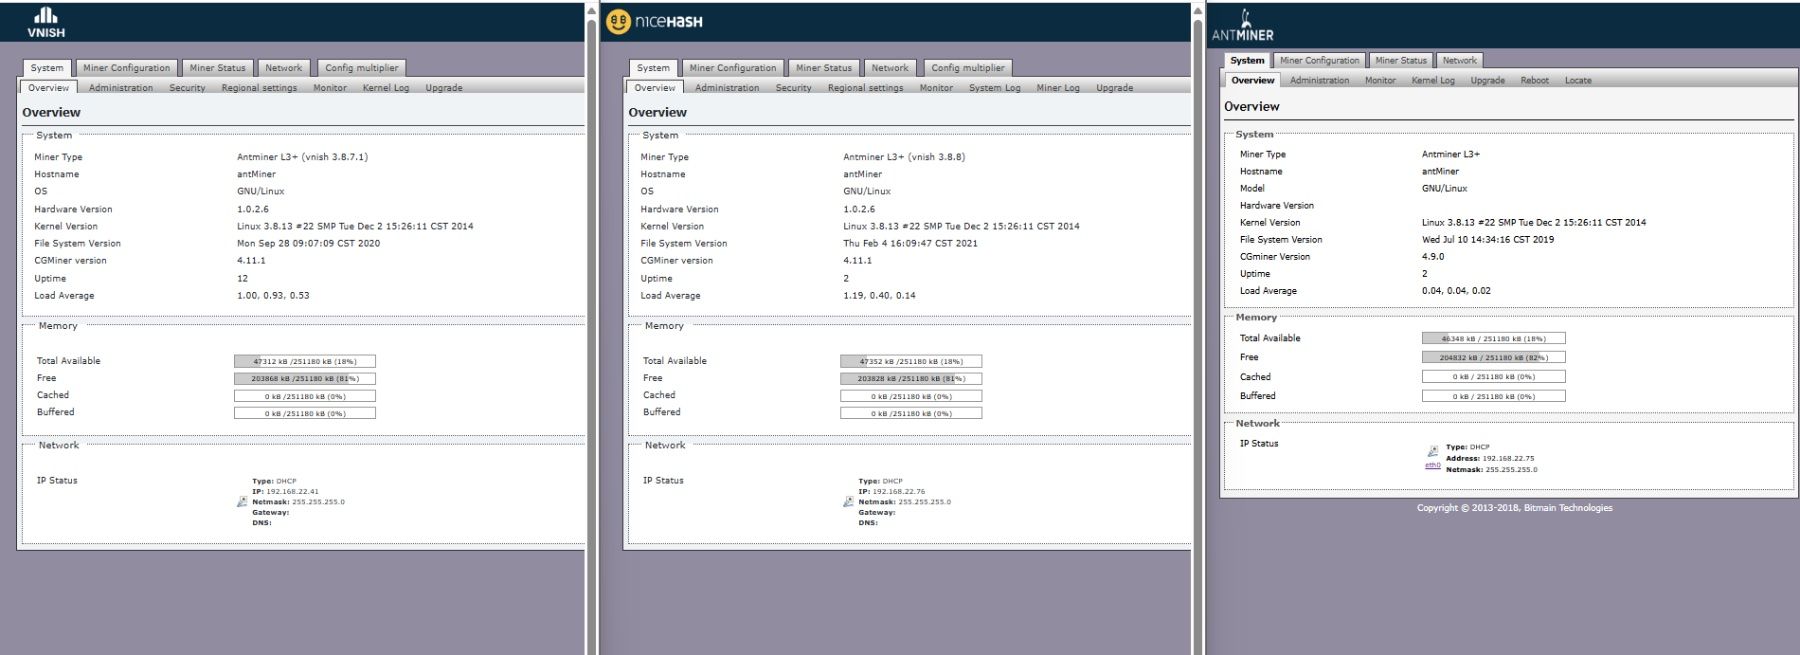The width and height of the screenshot is (1800, 655).
Task: Click the eth0 link in Antminer panel
Action: [x=1433, y=465]
